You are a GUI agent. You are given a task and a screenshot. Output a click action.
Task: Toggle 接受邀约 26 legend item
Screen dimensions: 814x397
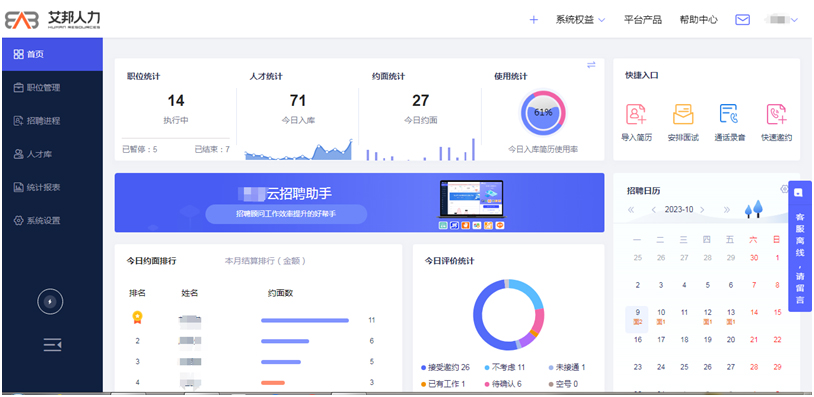tap(445, 367)
